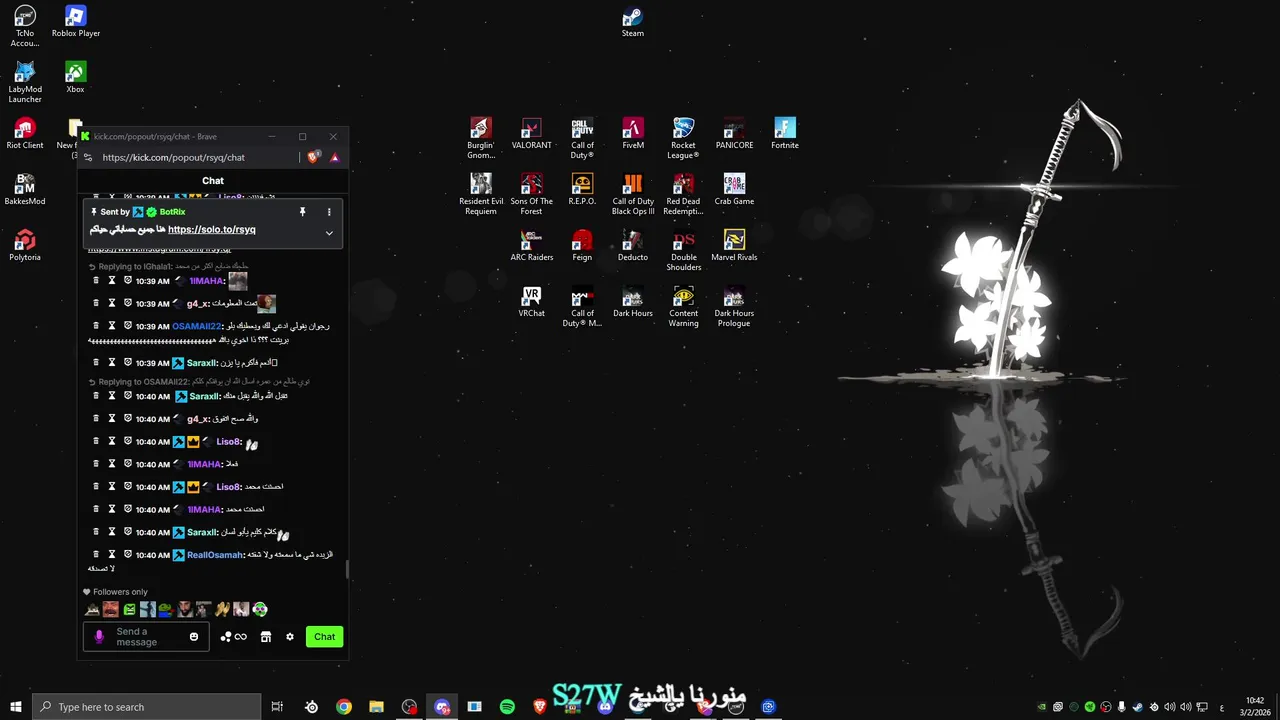Image resolution: width=1280 pixels, height=720 pixels.
Task: Pick the praying hands emote in the emote row
Action: (x=222, y=609)
